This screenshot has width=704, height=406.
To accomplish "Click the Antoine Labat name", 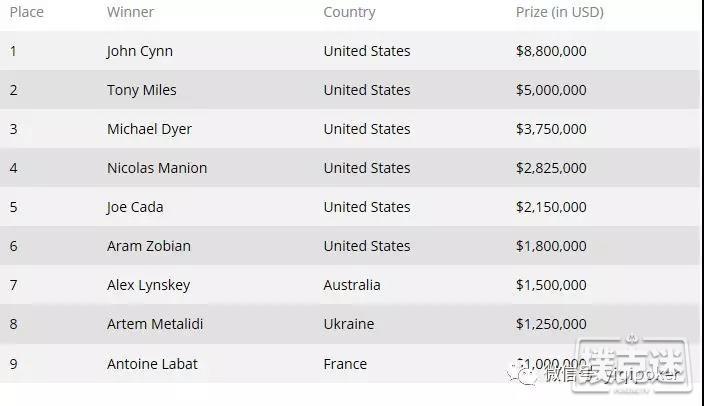I will point(152,364).
